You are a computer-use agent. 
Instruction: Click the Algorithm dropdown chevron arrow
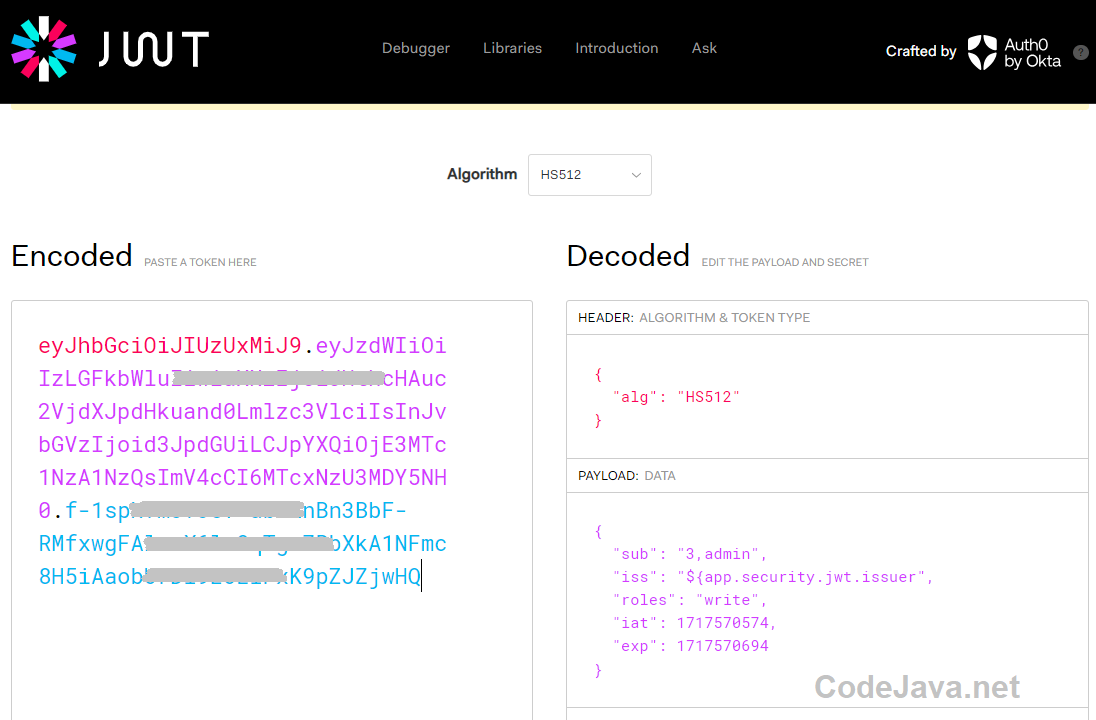(636, 175)
